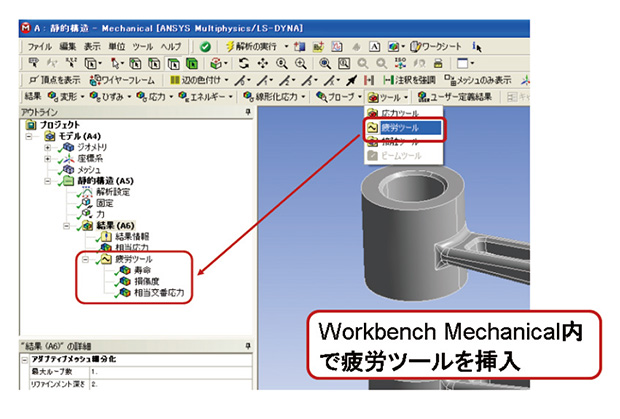Screen dimensions: 620x419
Task: Click the ユーザー定義結果 button
Action: pos(455,96)
